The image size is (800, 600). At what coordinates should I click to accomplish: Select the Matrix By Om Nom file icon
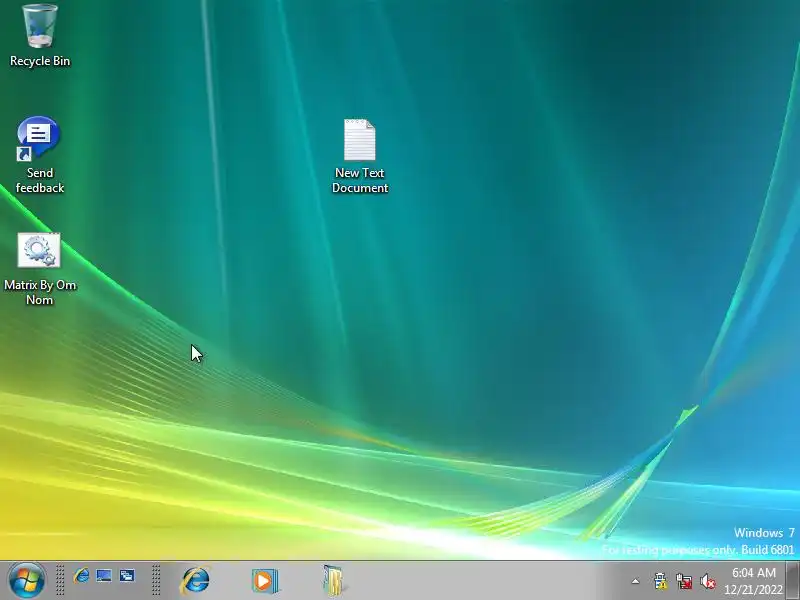(39, 251)
